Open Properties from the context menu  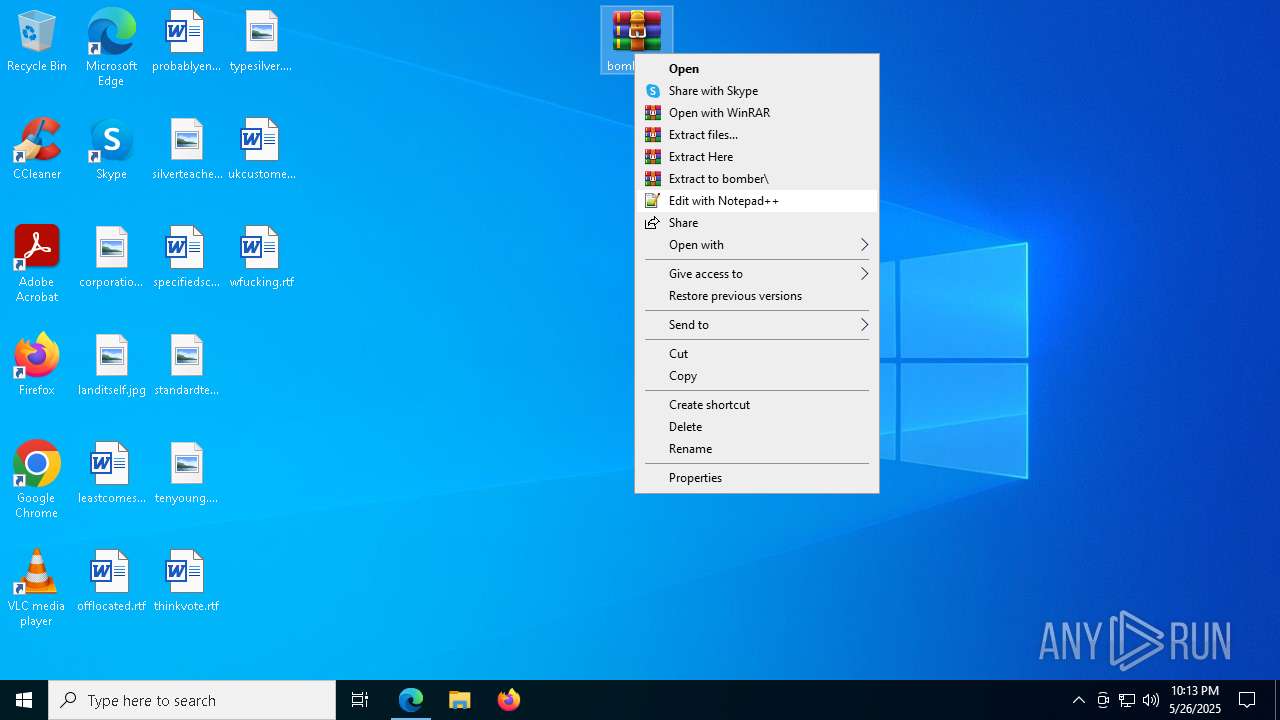757,478
